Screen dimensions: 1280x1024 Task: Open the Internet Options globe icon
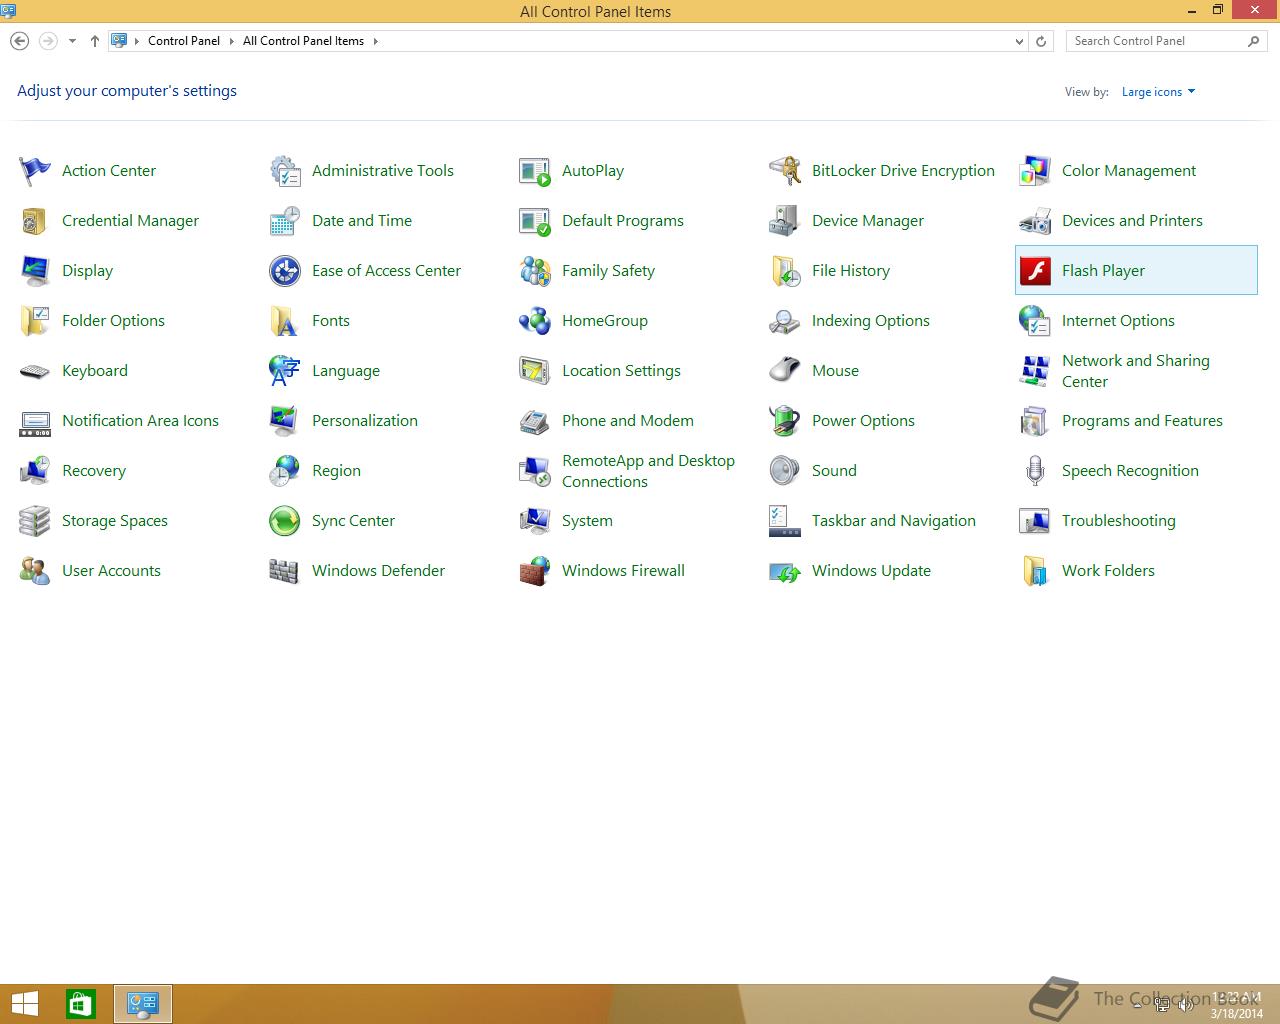[1035, 321]
